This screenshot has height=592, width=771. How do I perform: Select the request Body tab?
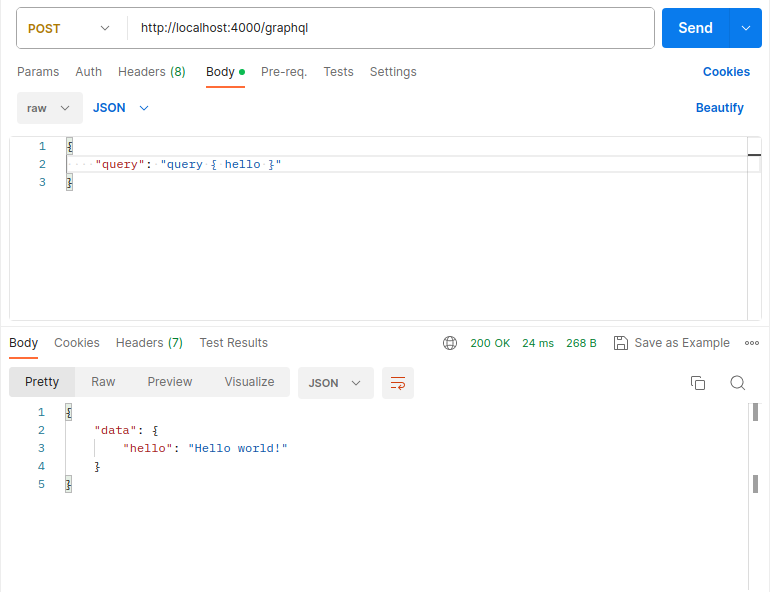click(225, 72)
